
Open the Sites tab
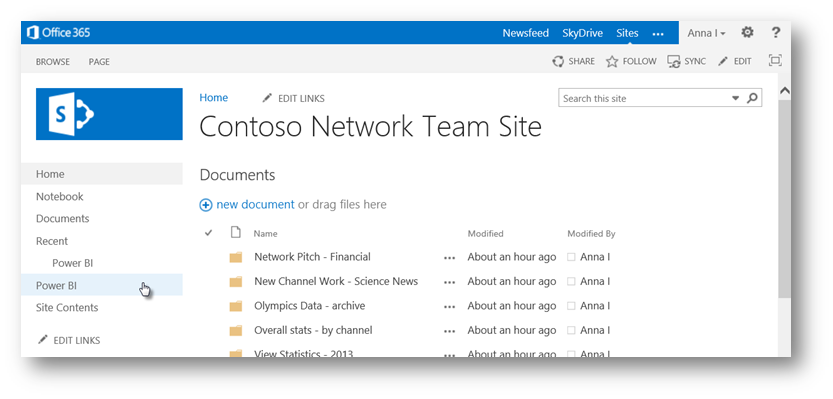point(627,33)
